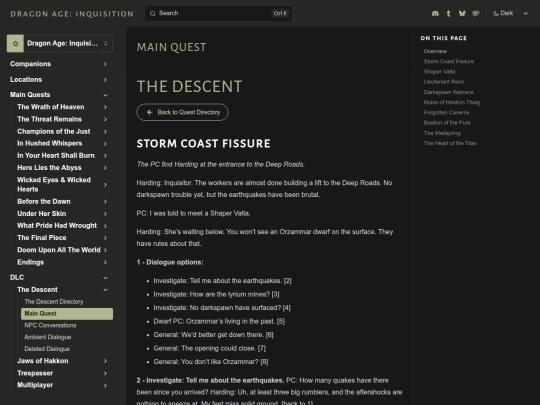This screenshot has height=405, width=540.
Task: Click Back to Quest Directory button
Action: point(183,112)
